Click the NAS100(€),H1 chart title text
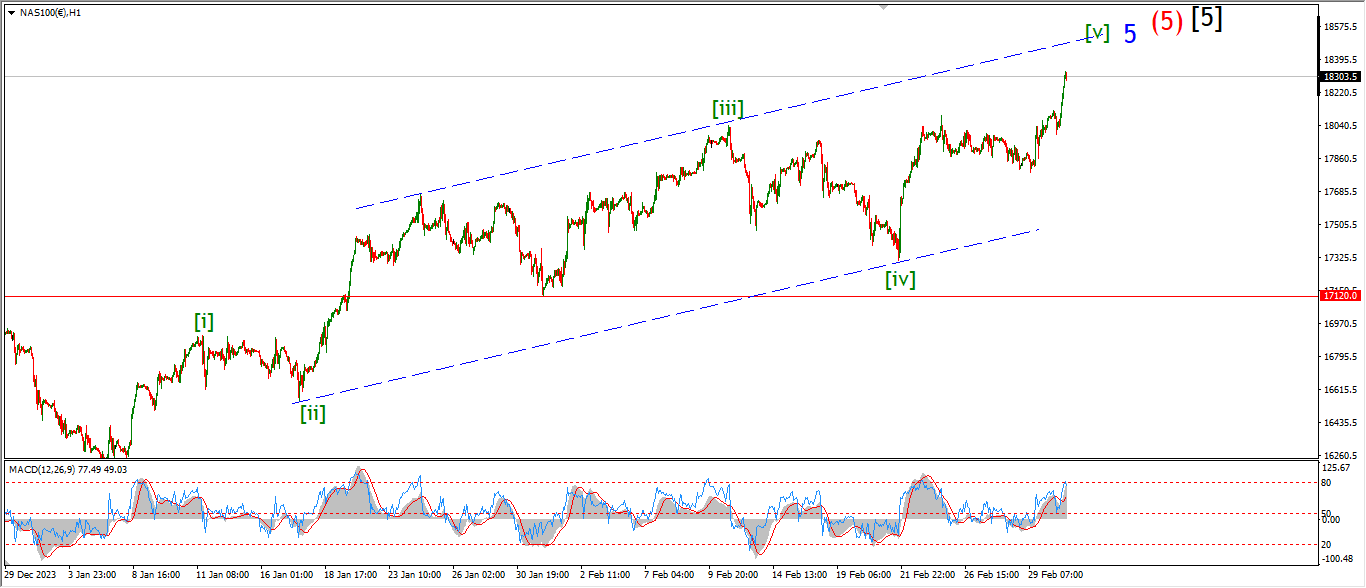 pyautogui.click(x=50, y=13)
